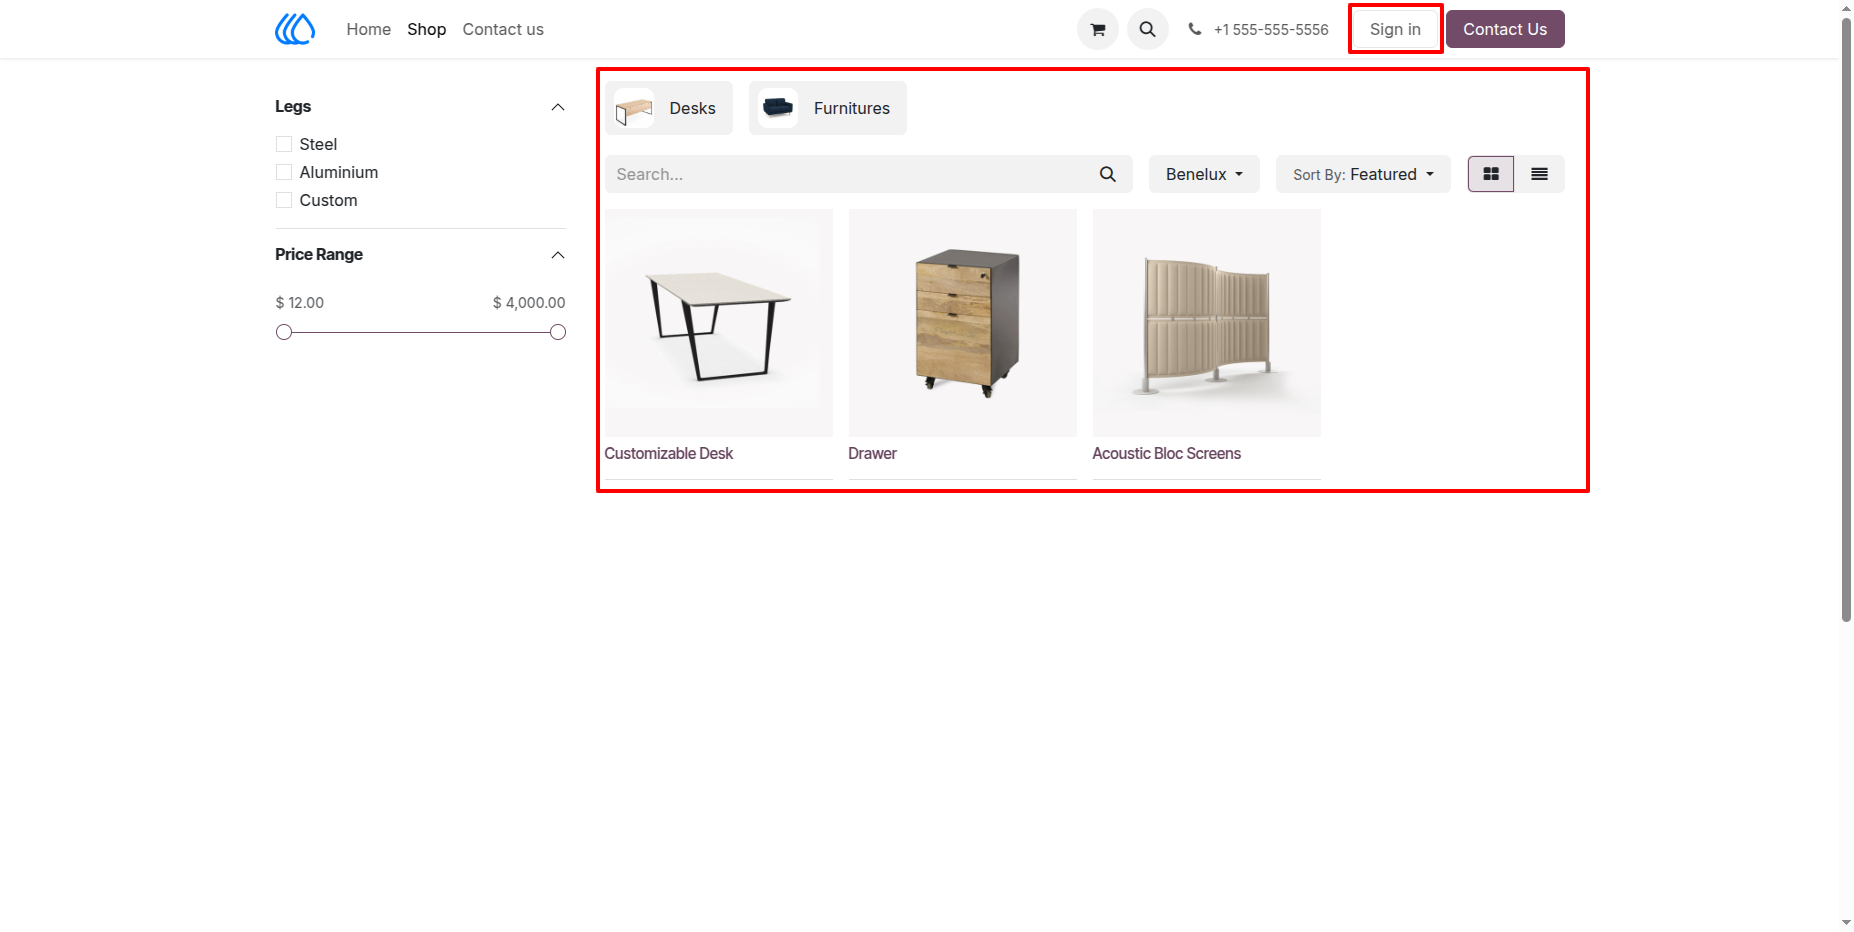Click the $ 12.00 minimum price value
The height and width of the screenshot is (932, 1854).
(x=300, y=302)
